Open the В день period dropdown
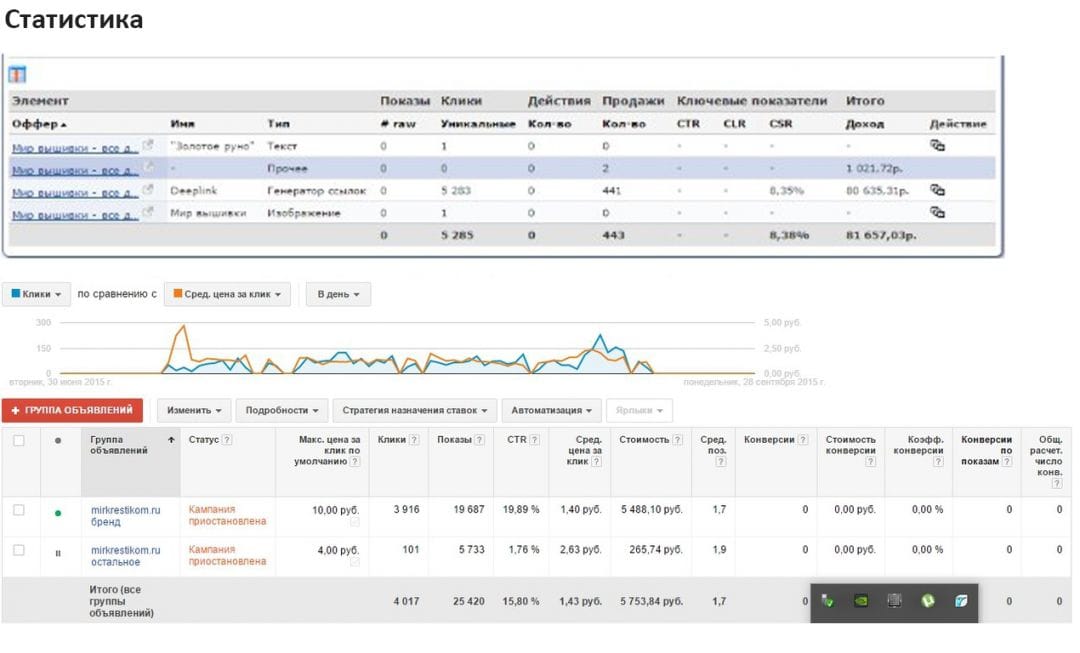Image resolution: width=1080 pixels, height=653 pixels. point(338,294)
